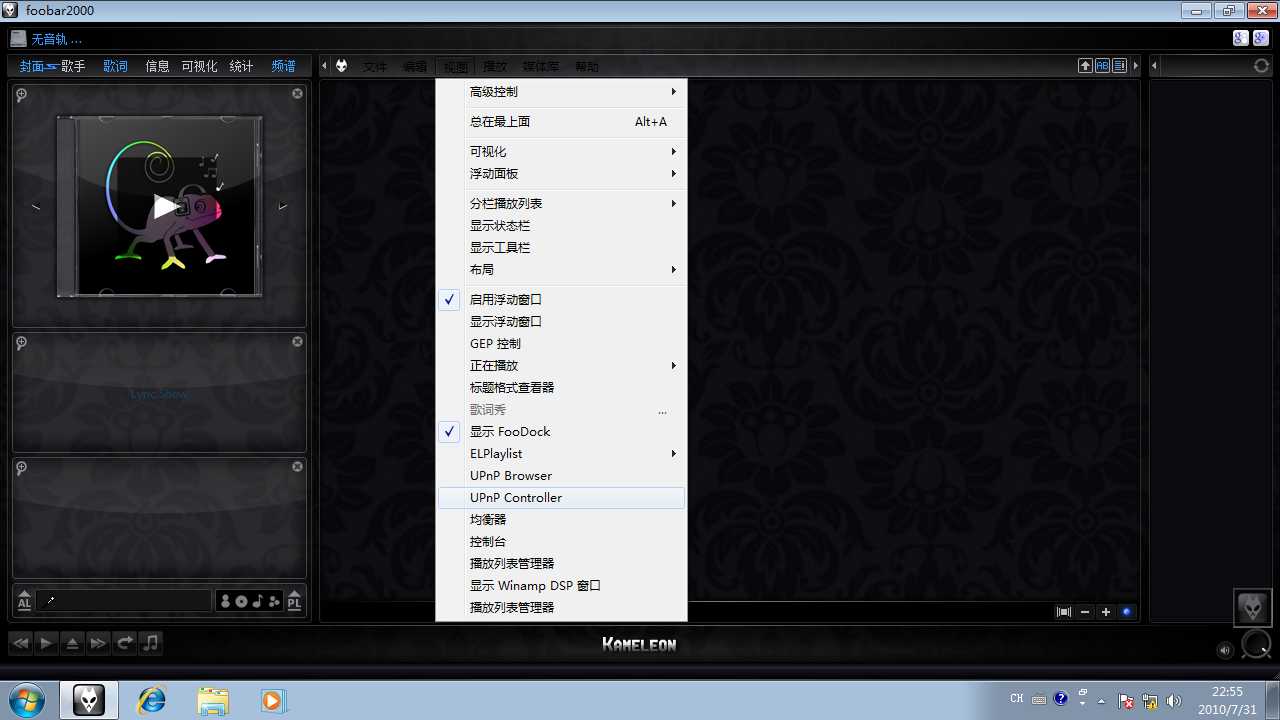This screenshot has width=1280, height=720.
Task: Open Internet Explorer from taskbar
Action: 151,700
